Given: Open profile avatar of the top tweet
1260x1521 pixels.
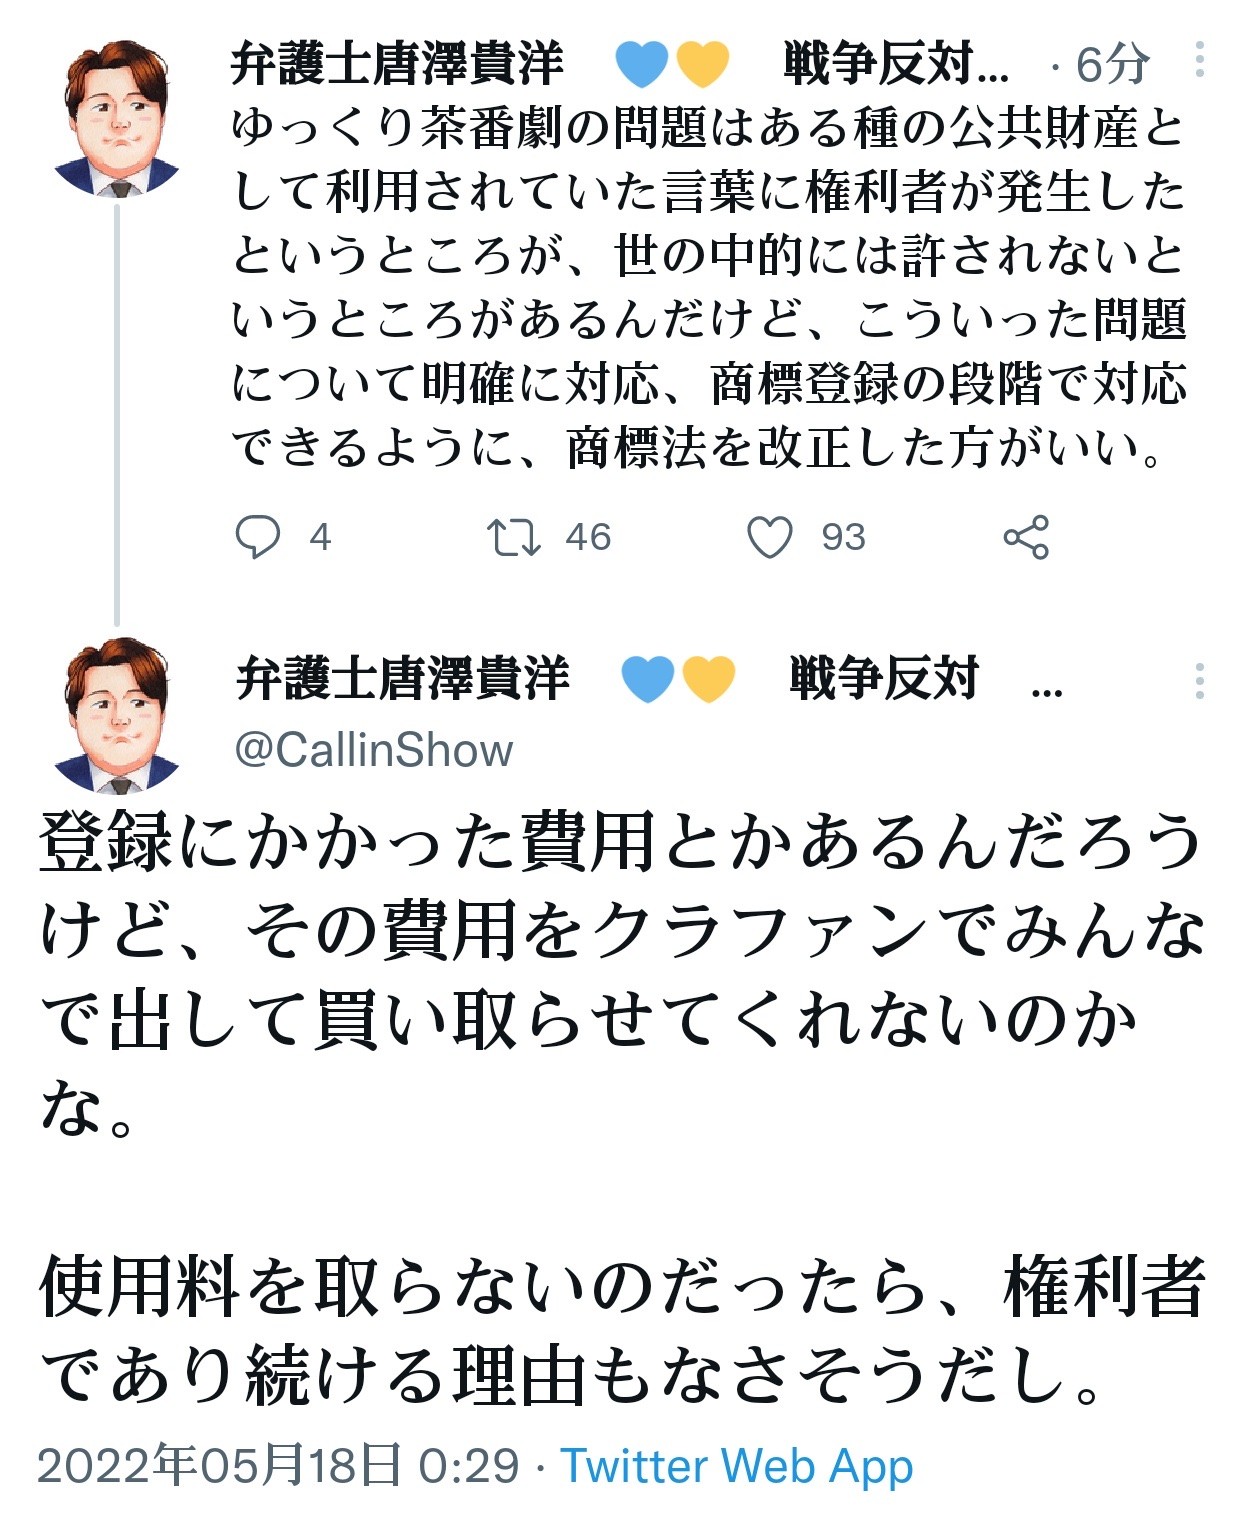Looking at the screenshot, I should (x=118, y=118).
